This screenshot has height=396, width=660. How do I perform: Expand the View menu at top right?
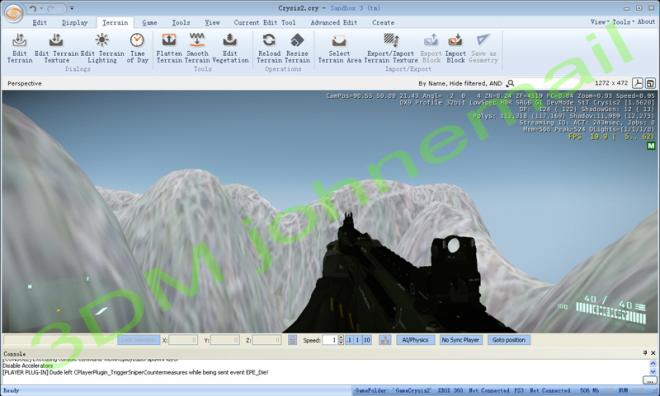[x=599, y=22]
